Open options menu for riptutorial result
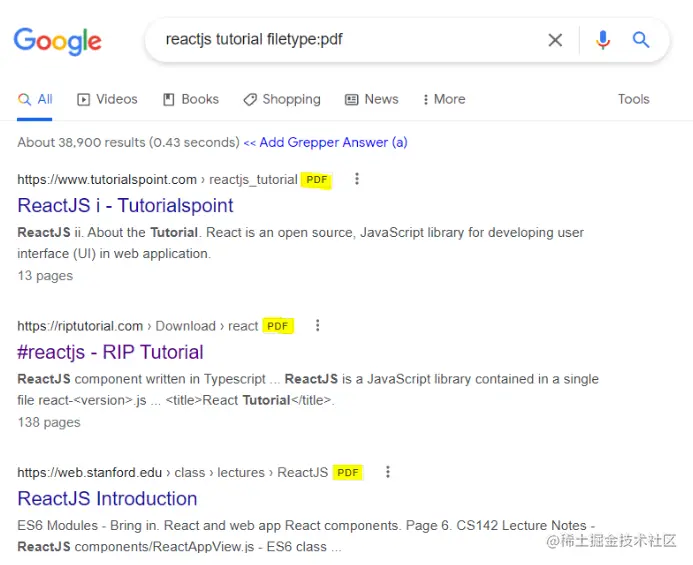 (x=317, y=326)
